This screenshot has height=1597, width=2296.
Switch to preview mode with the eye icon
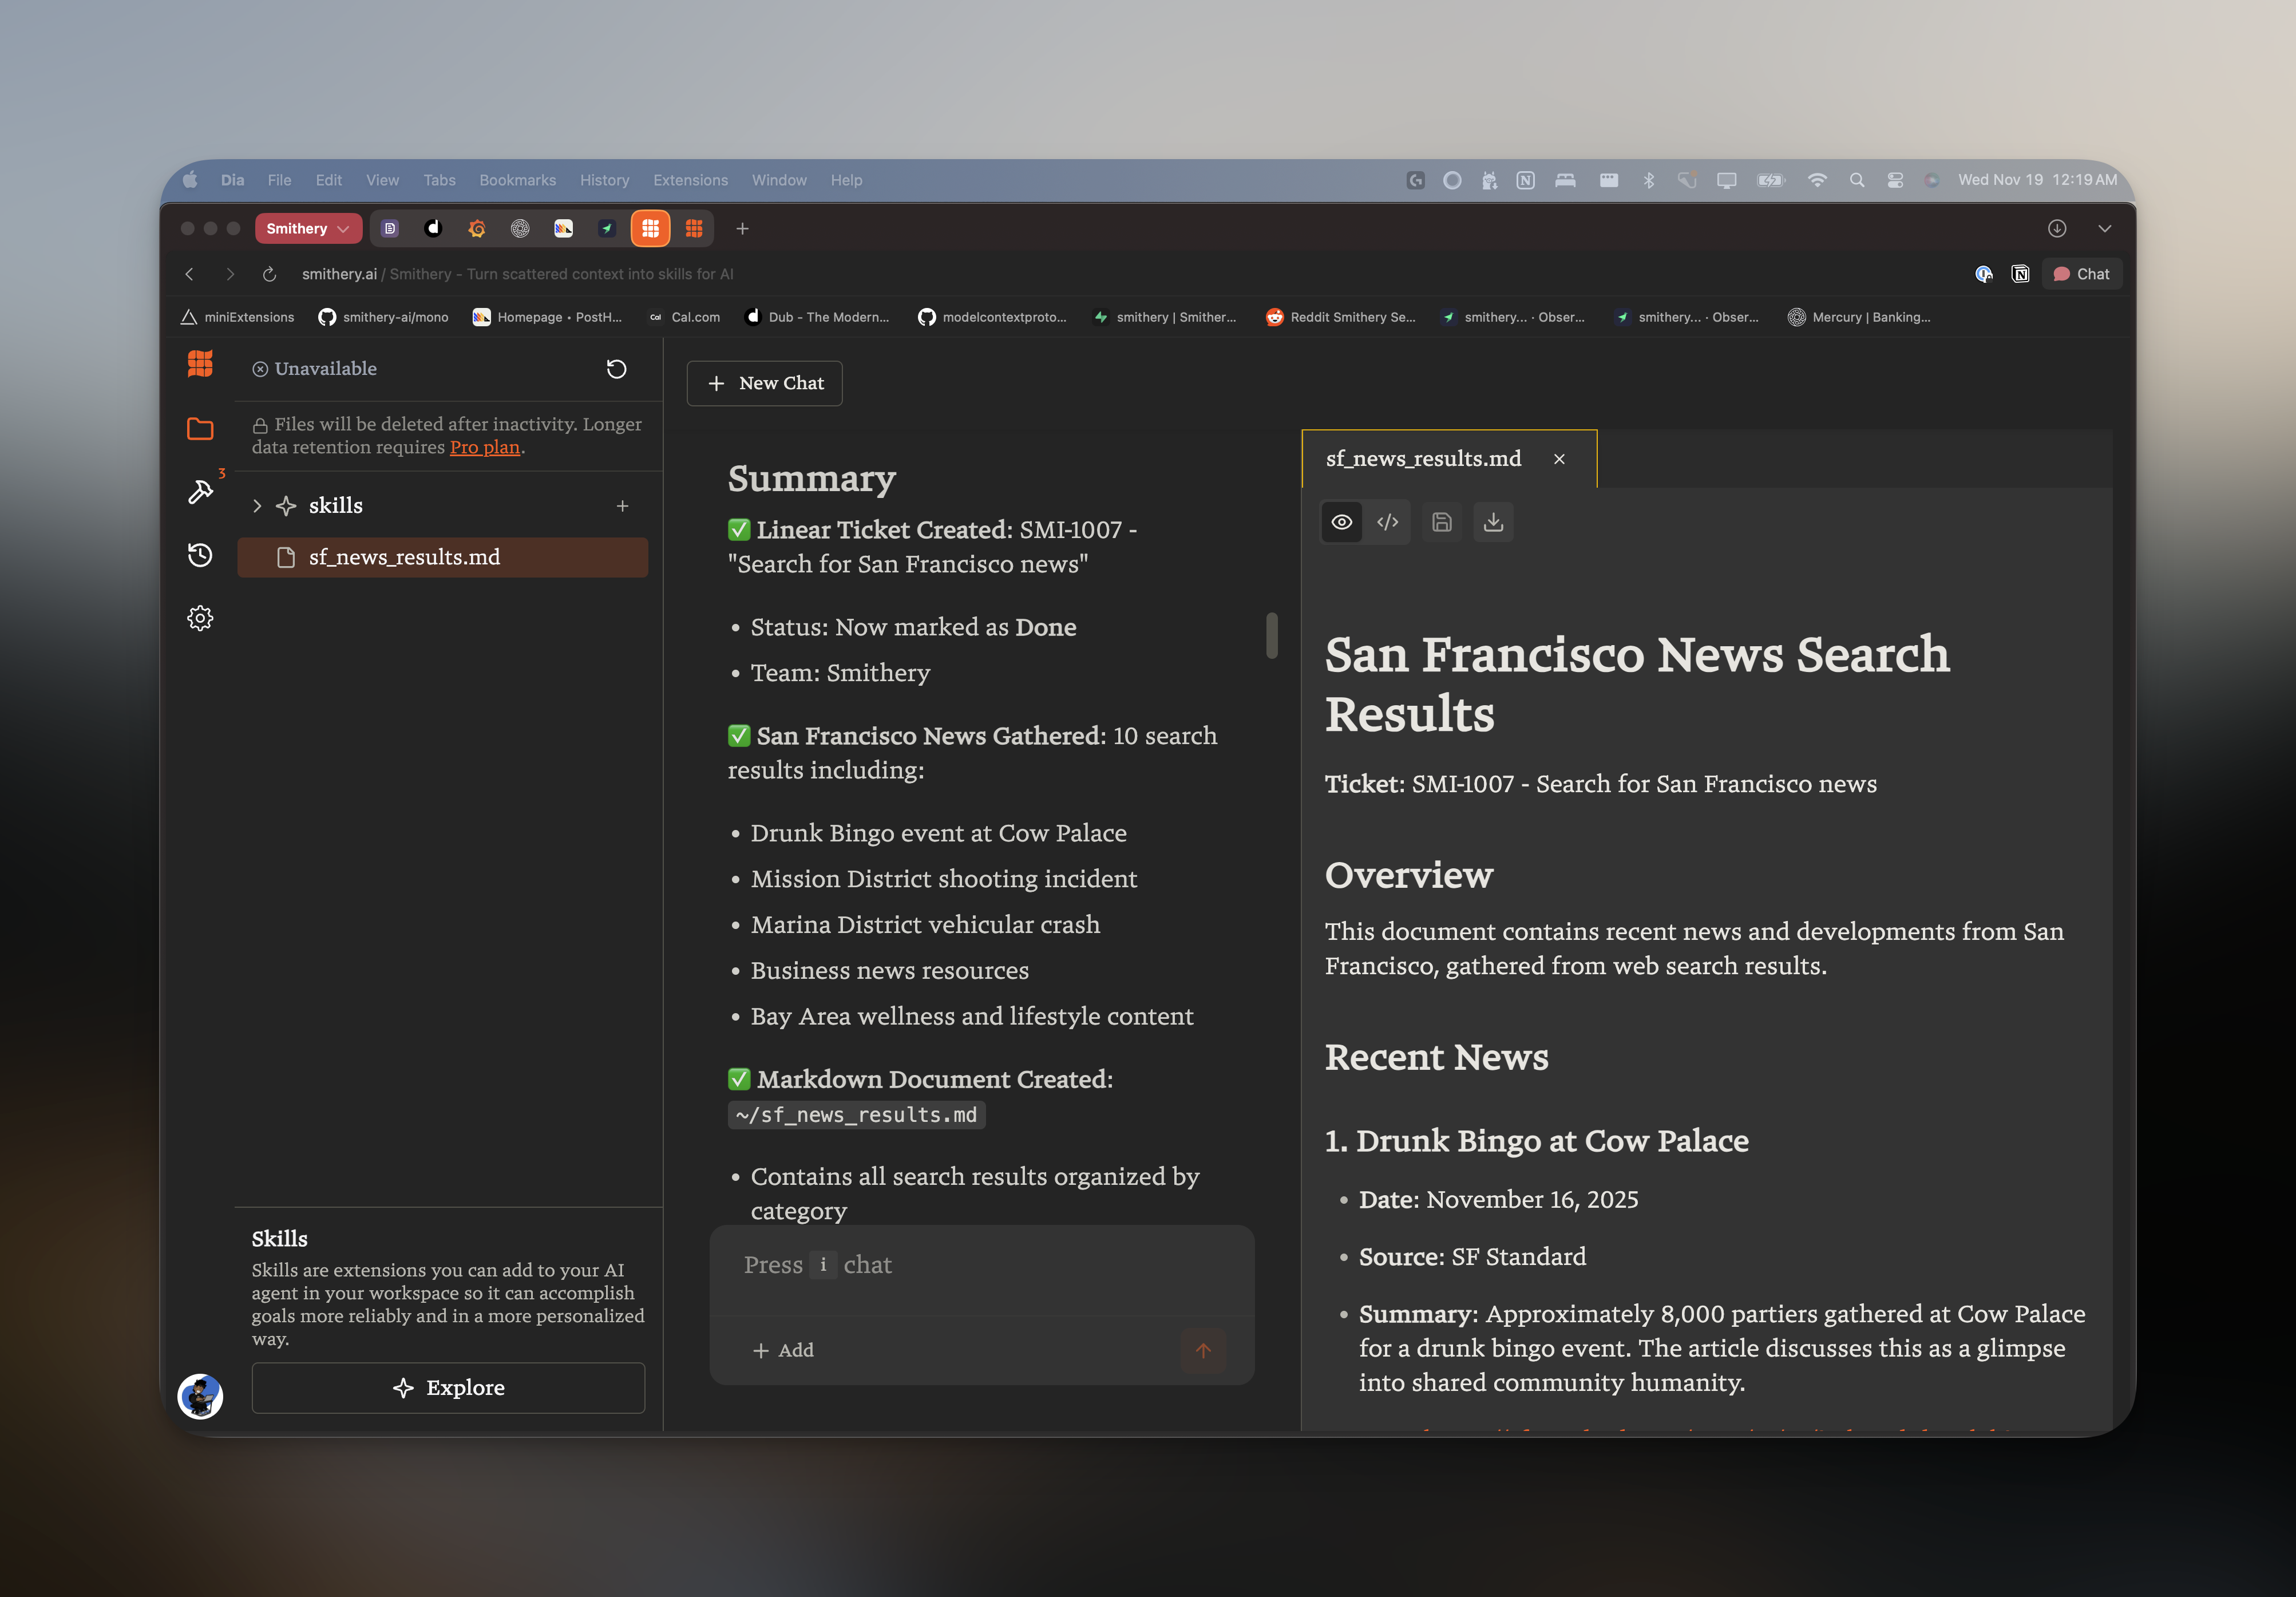pos(1342,522)
